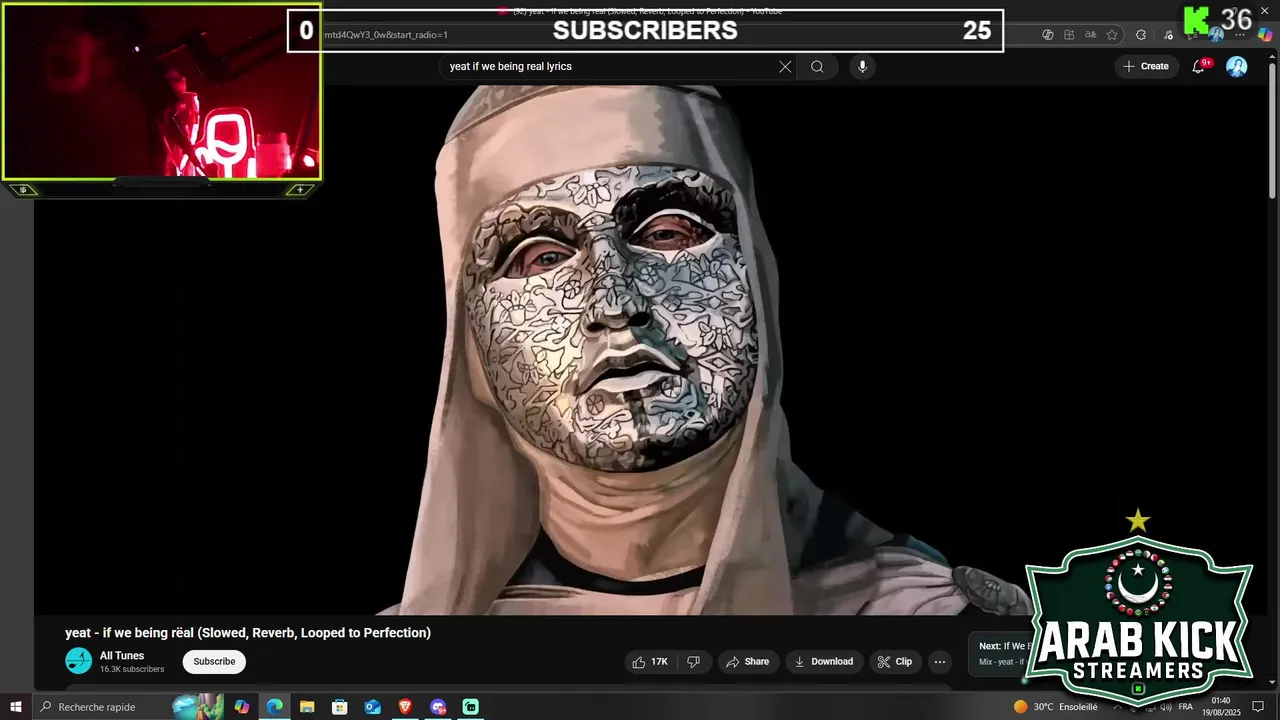Open the clock showing 01:40
Viewport: 1280px width, 720px height.
coord(1221,707)
